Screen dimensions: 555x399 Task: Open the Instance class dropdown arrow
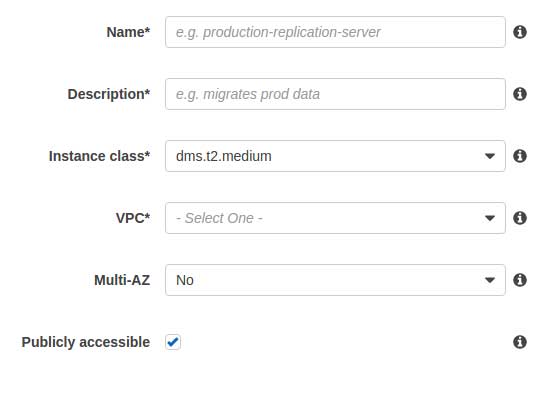tap(490, 156)
